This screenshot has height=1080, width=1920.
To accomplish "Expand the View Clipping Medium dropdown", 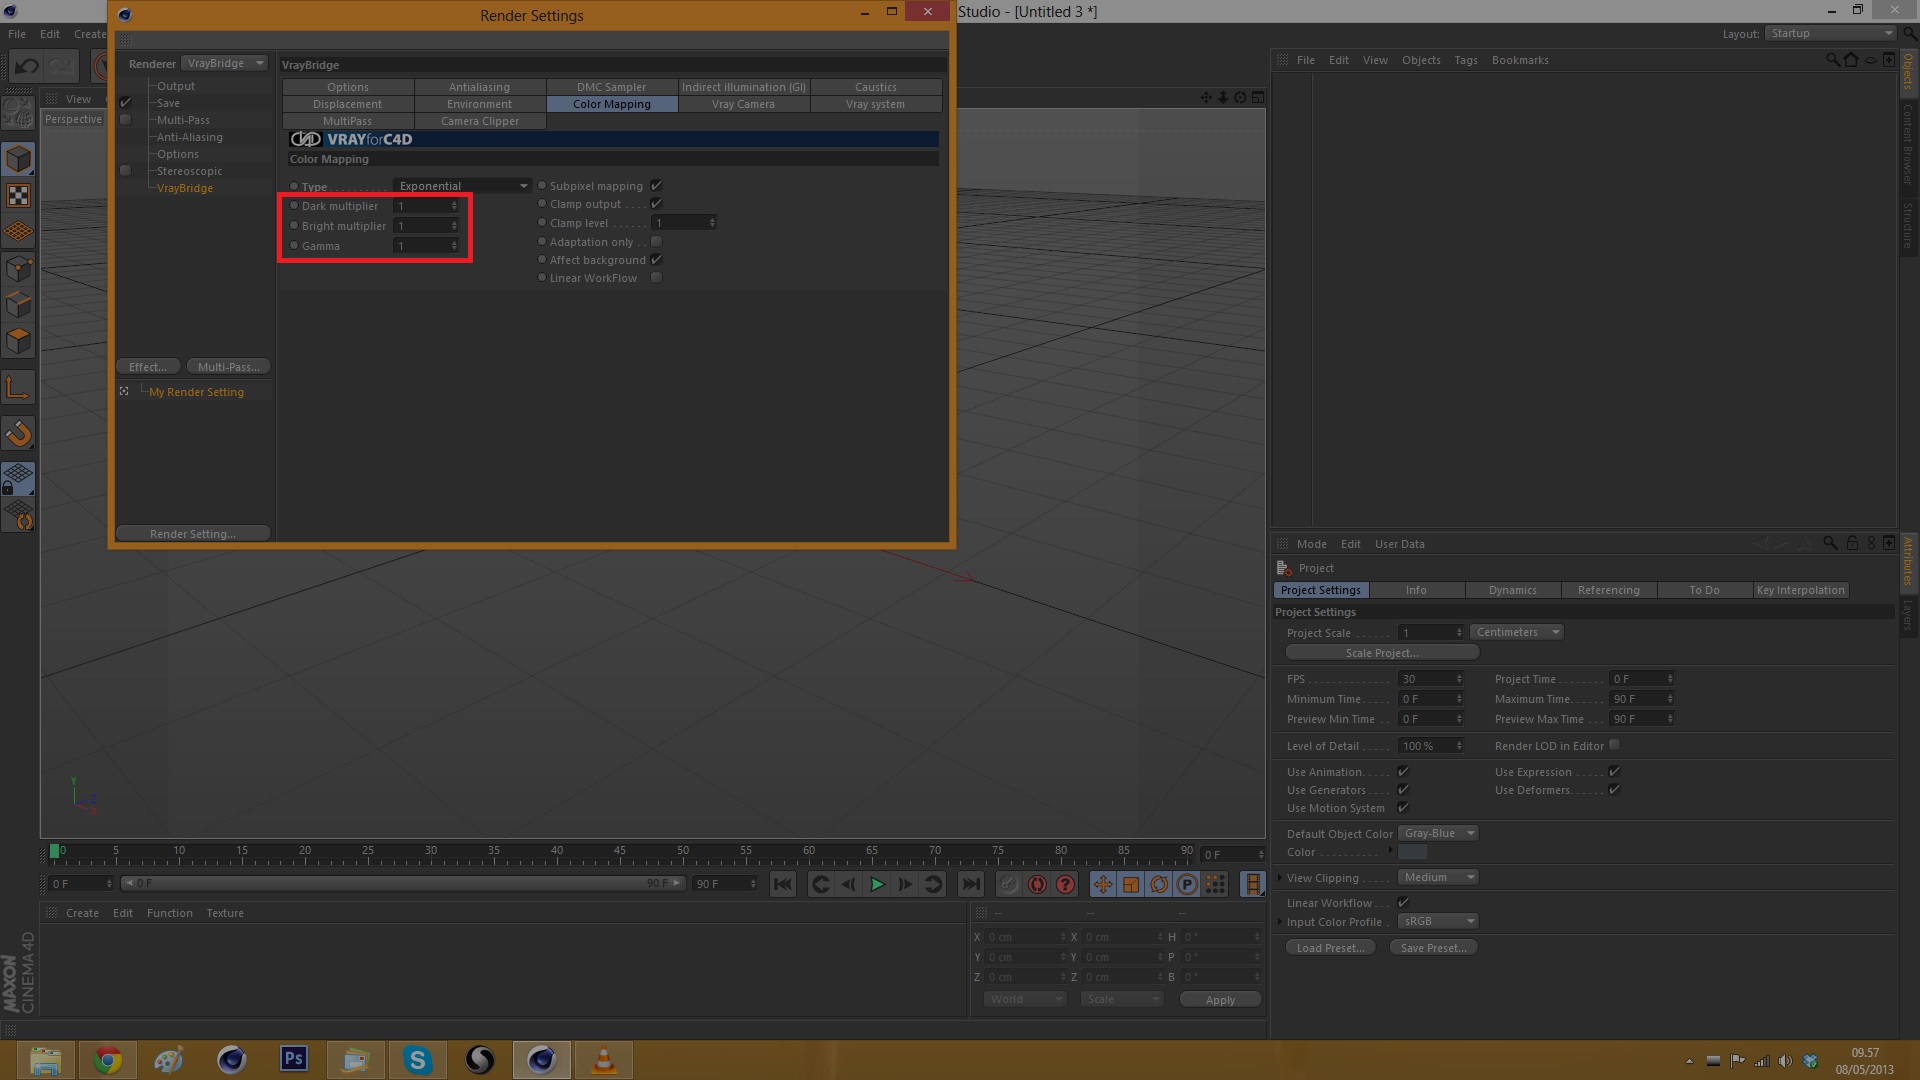I will coord(1437,877).
